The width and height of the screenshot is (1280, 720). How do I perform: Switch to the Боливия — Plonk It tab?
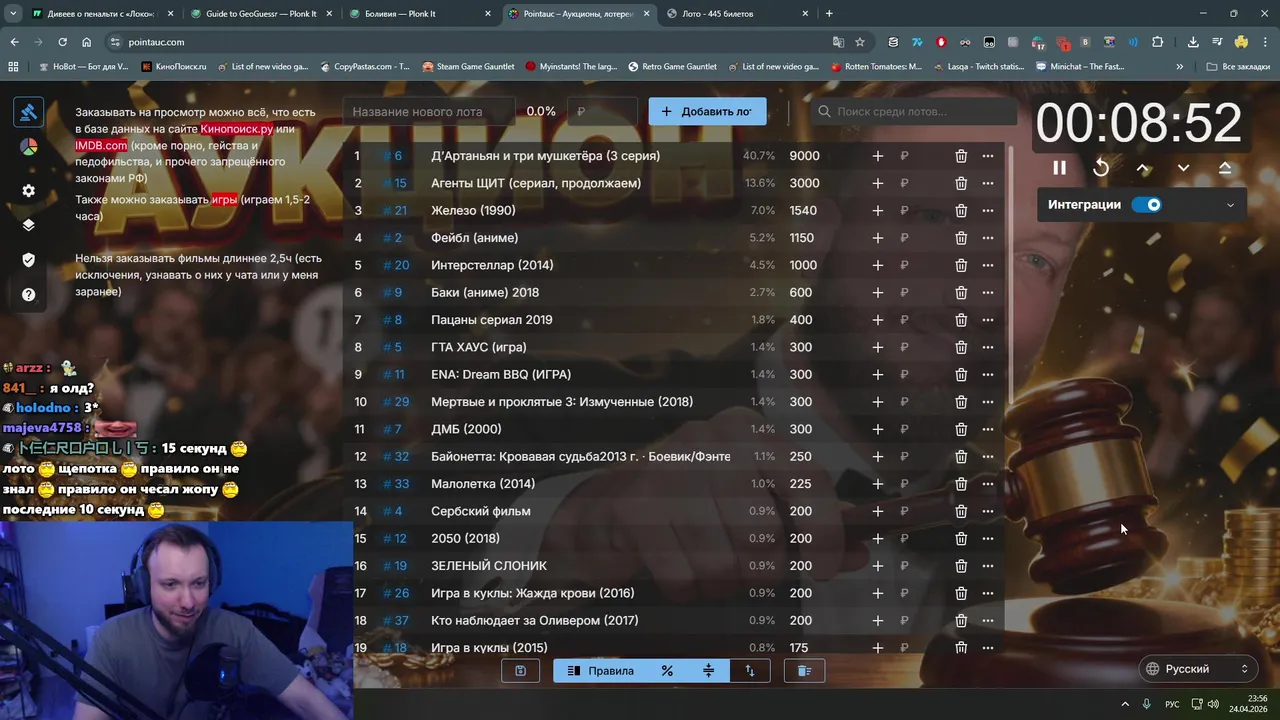coord(420,14)
